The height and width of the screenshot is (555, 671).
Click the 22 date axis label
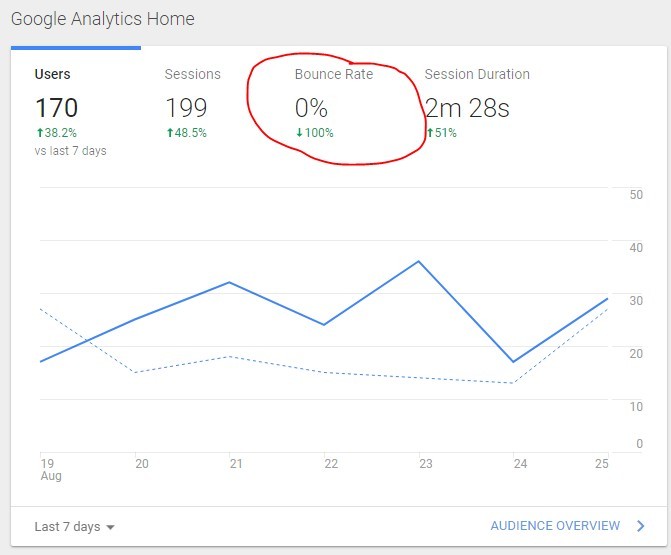tap(331, 464)
